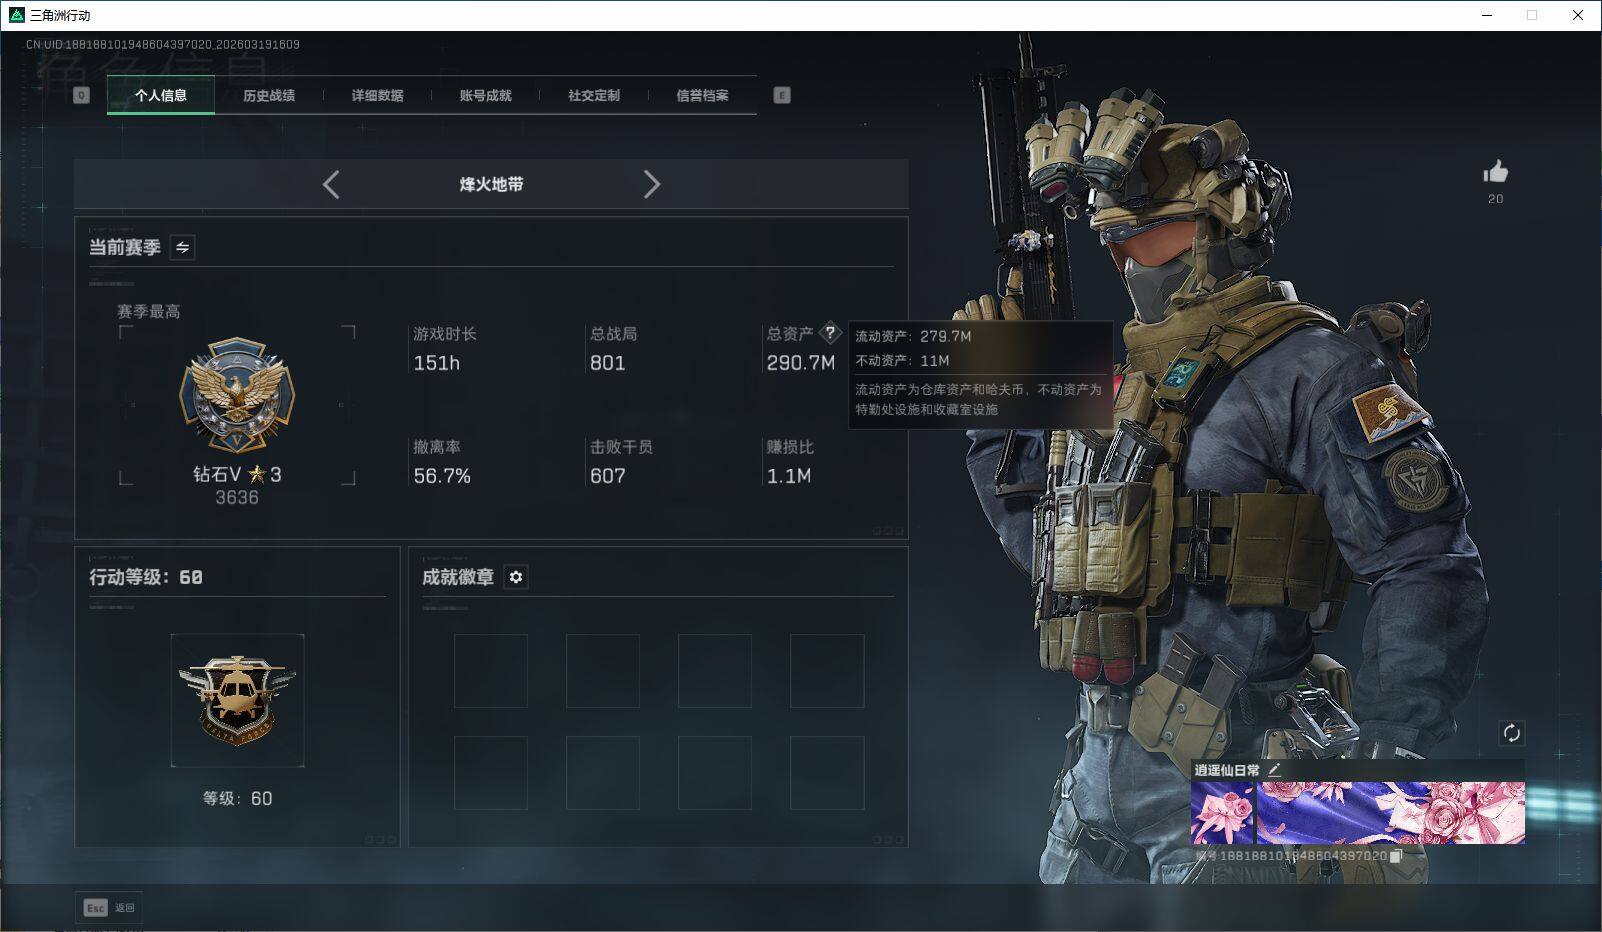
Task: Click the 总资产 question mark help icon
Action: (830, 333)
